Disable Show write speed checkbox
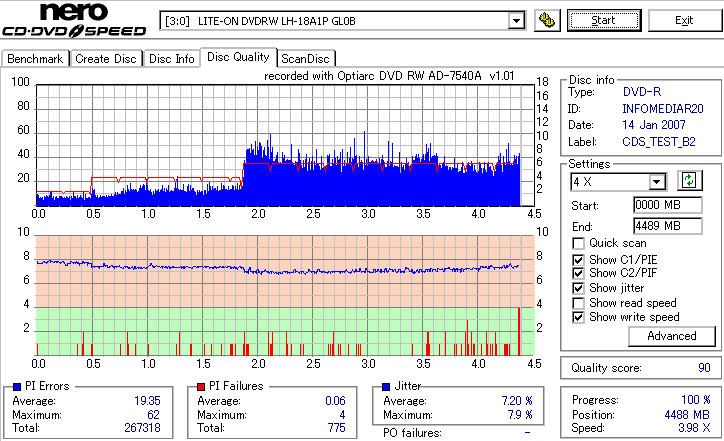 (578, 317)
